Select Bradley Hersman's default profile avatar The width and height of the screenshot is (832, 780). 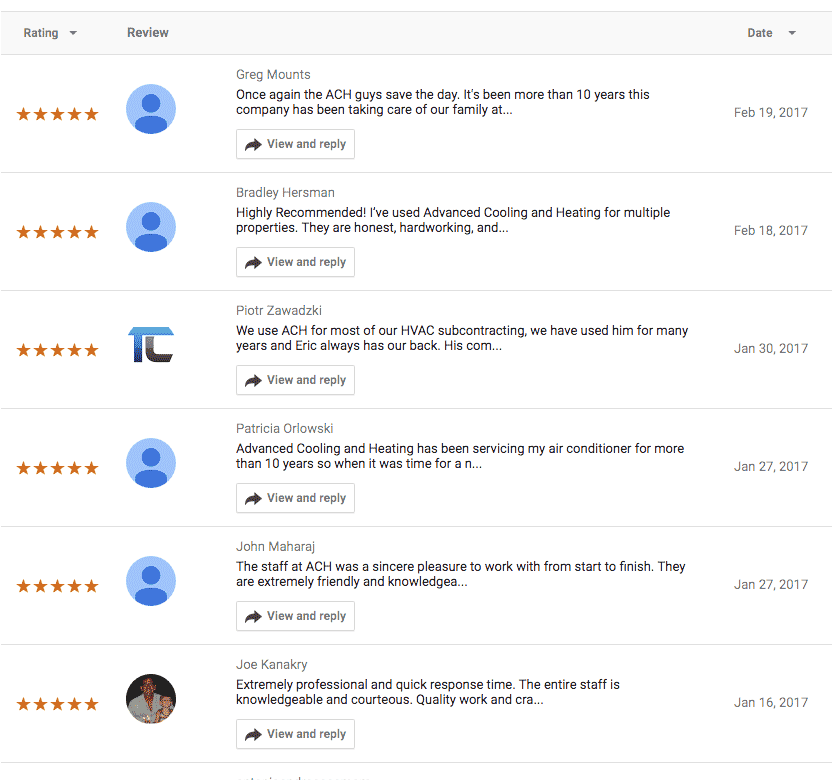click(151, 227)
